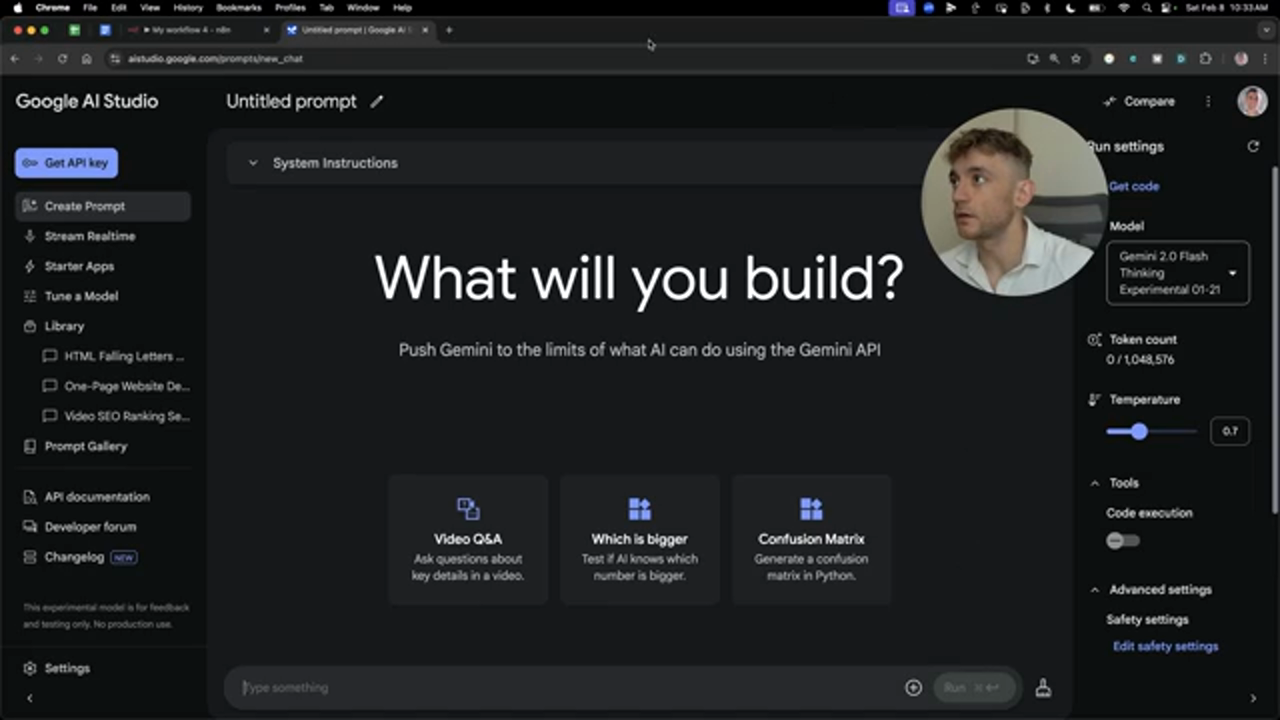
Task: Open Prompt Gallery
Action: [x=85, y=446]
